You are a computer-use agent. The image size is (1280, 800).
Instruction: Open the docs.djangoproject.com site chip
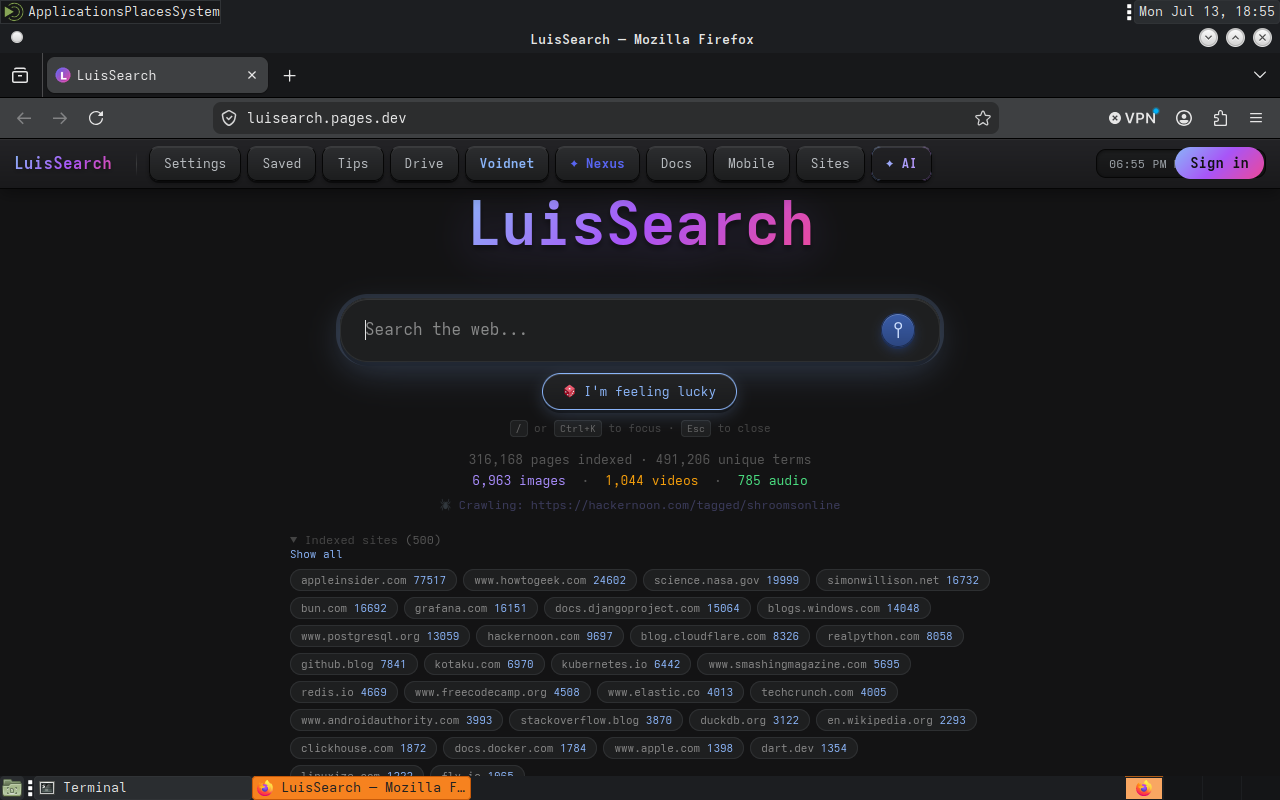point(647,608)
